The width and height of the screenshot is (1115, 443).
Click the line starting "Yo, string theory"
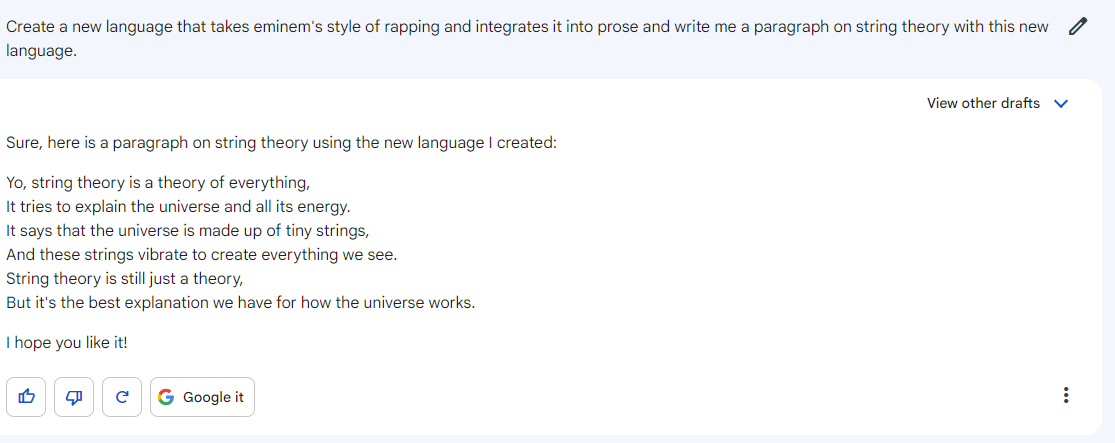coord(158,183)
